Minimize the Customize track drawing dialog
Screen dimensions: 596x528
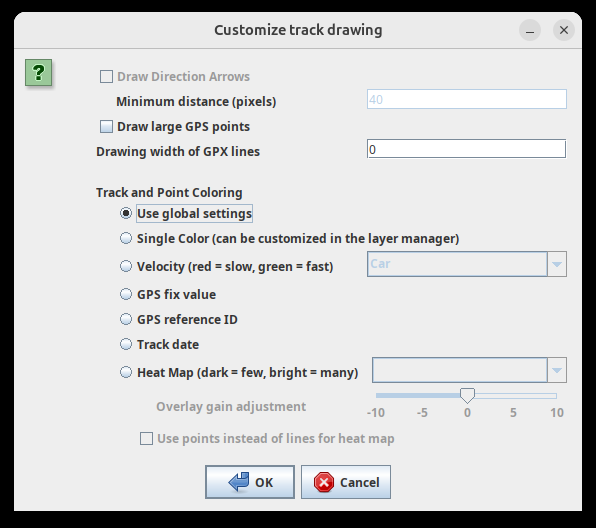coord(530,30)
